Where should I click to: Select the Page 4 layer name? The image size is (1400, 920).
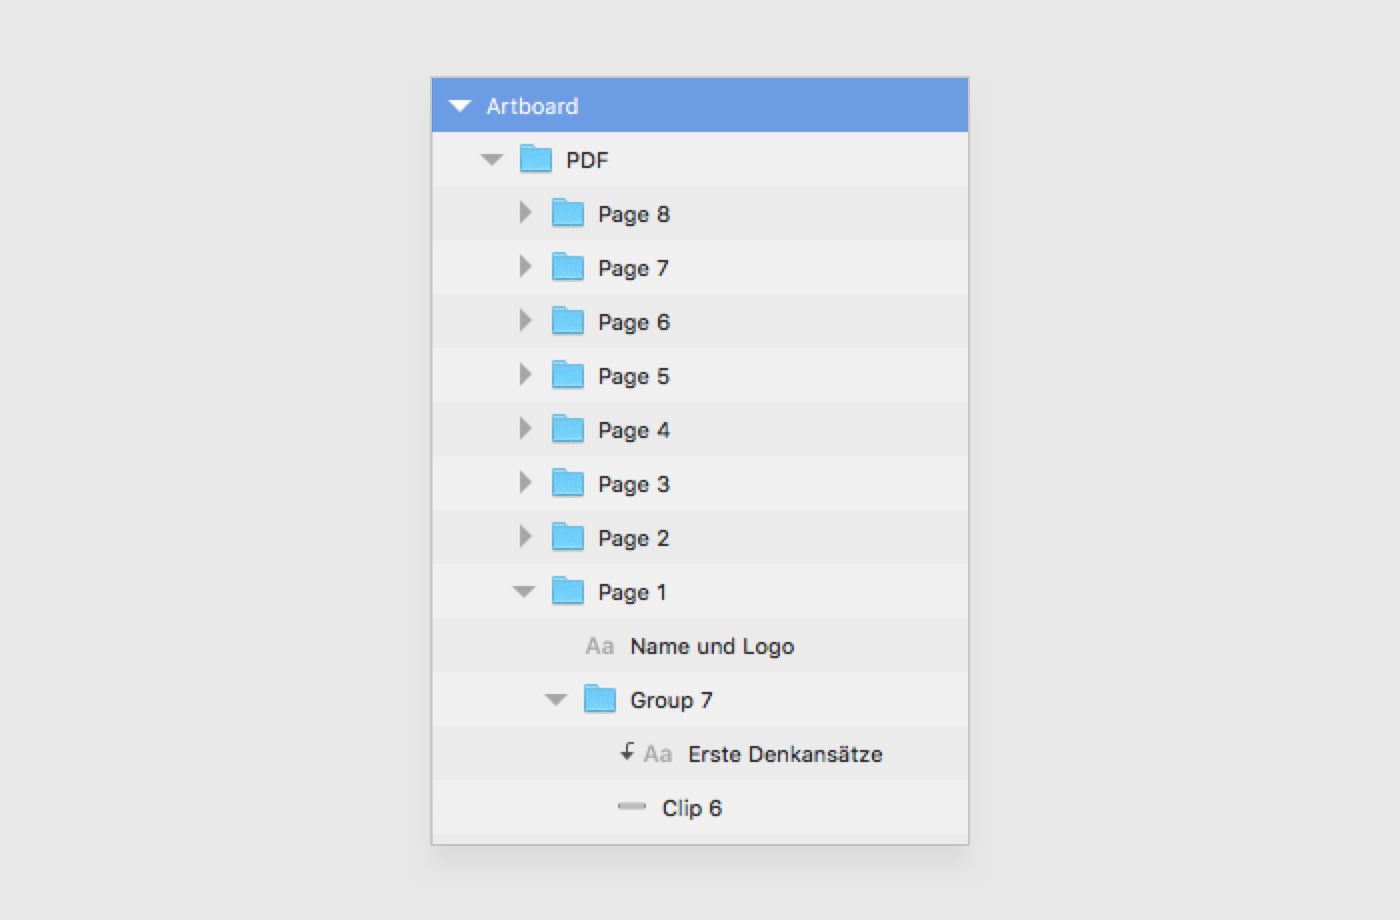coord(634,430)
